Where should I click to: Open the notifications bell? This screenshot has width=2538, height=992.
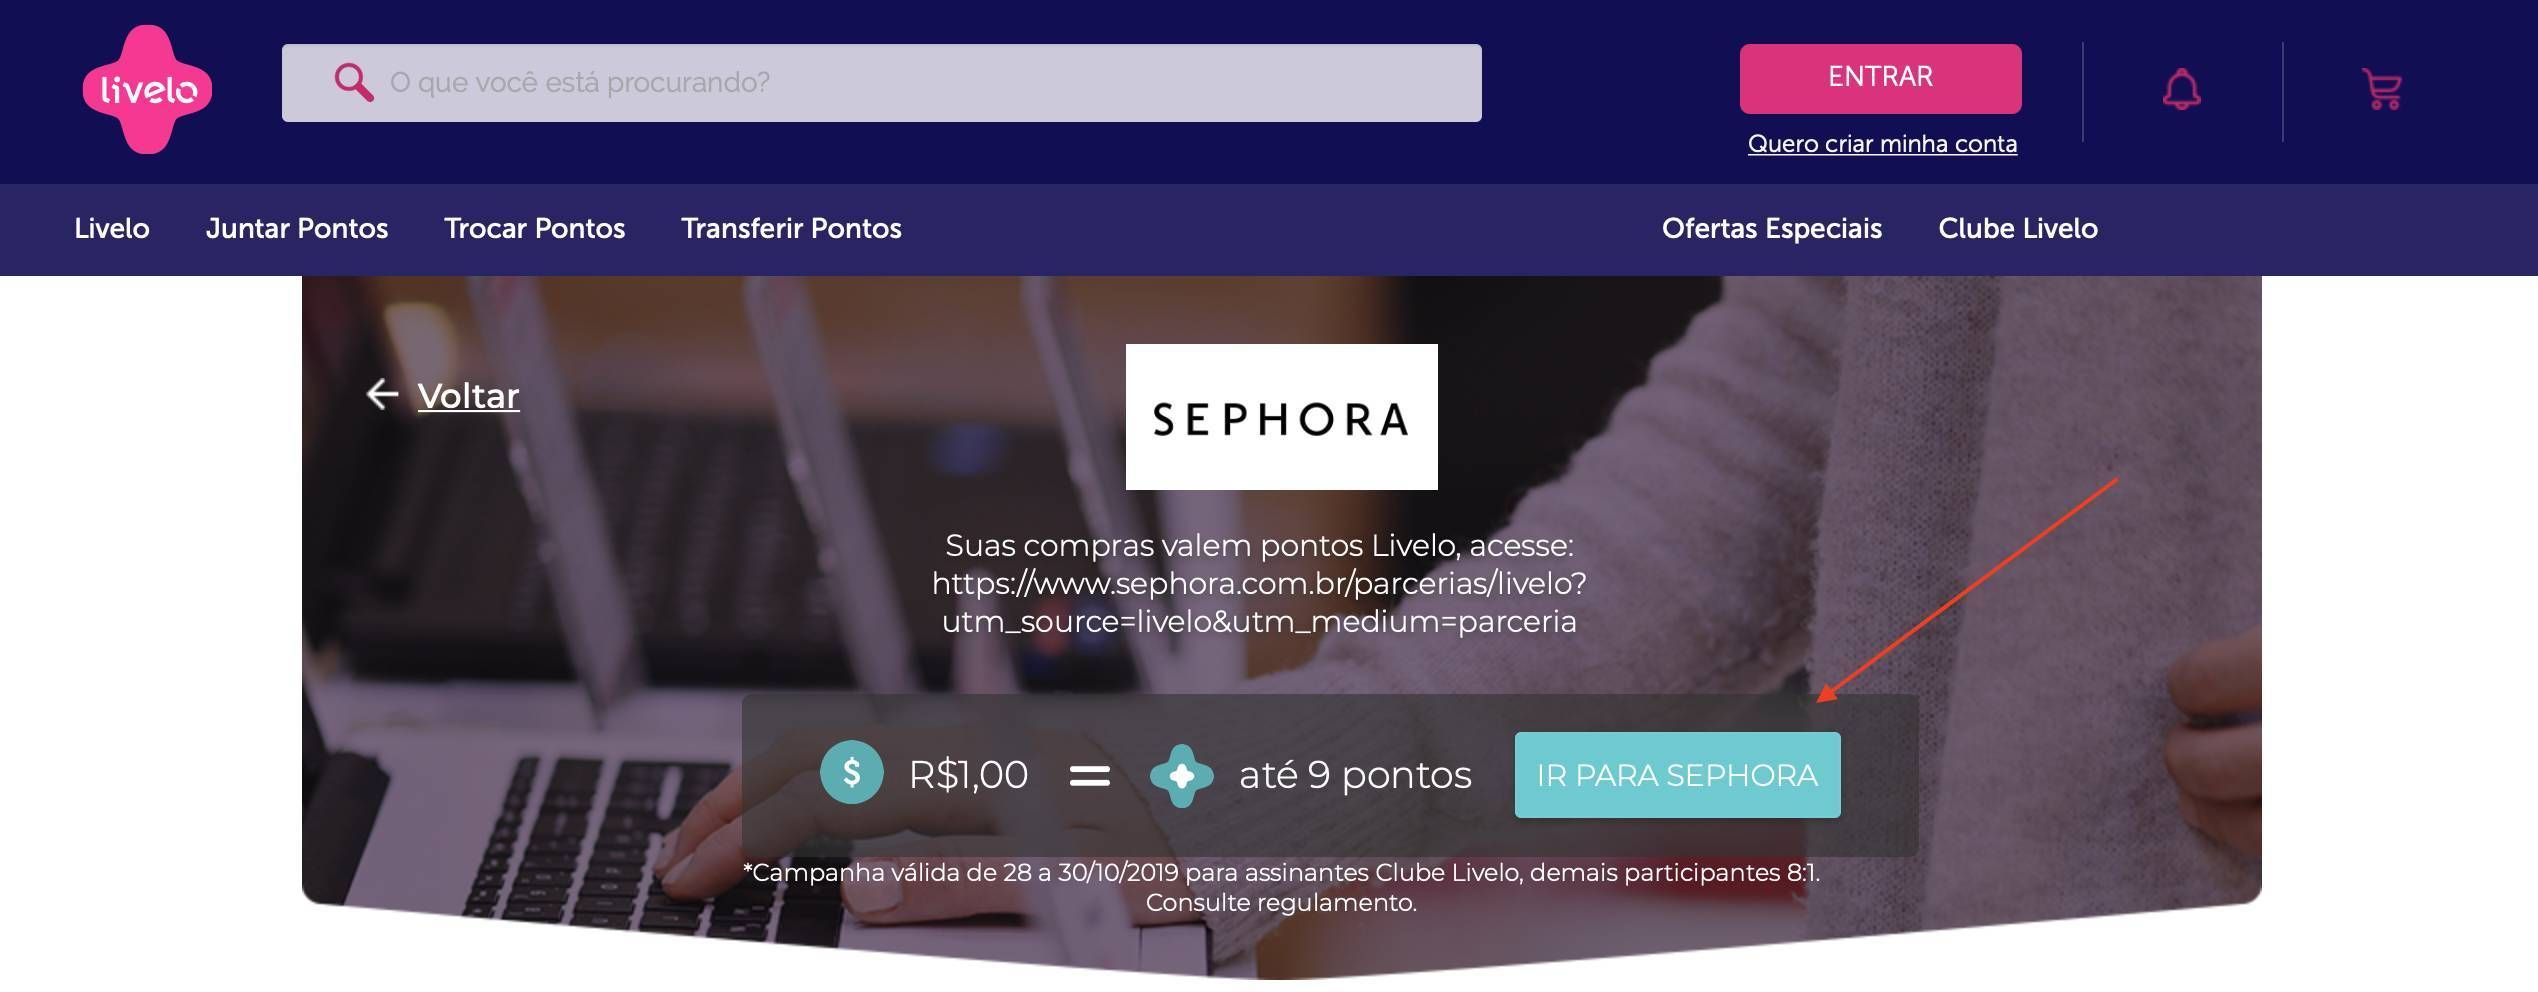coord(2181,89)
